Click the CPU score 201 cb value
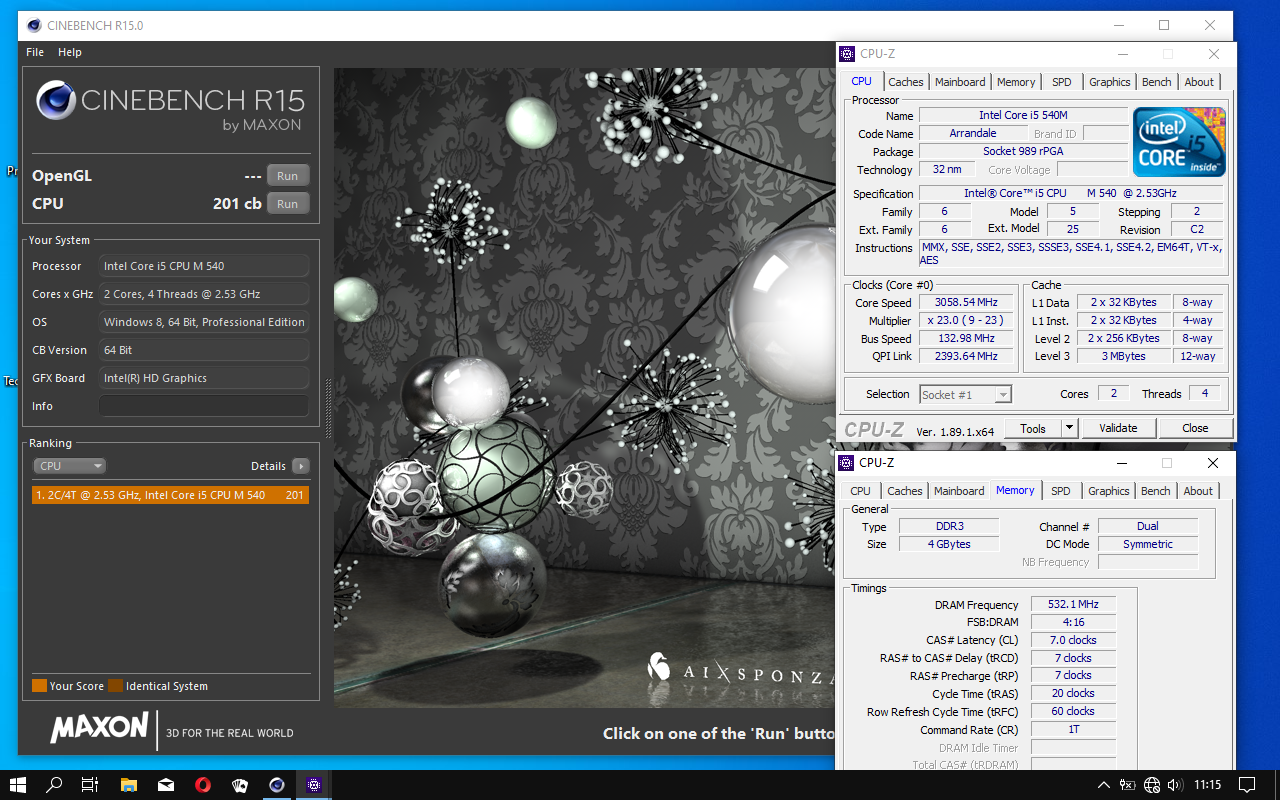Screen dimensions: 1280x800 pos(237,203)
